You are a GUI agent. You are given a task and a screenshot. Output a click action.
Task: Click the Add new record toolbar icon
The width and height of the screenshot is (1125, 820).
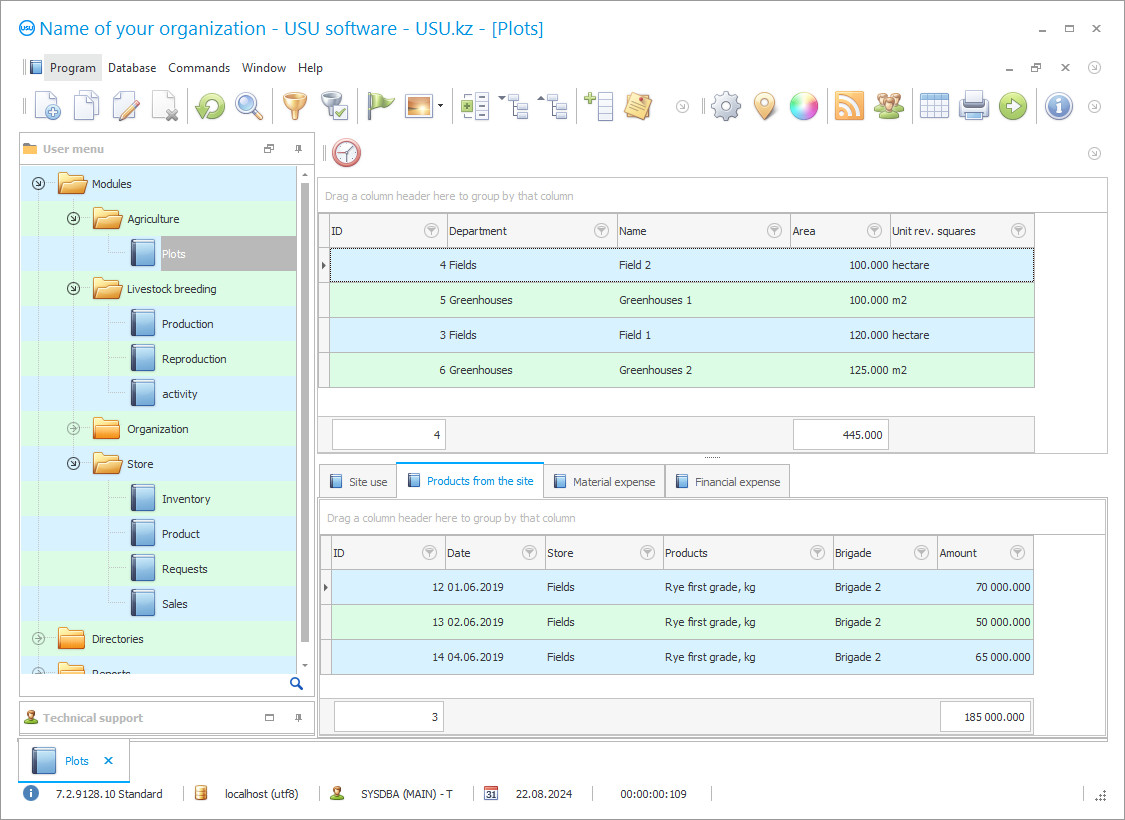point(47,106)
